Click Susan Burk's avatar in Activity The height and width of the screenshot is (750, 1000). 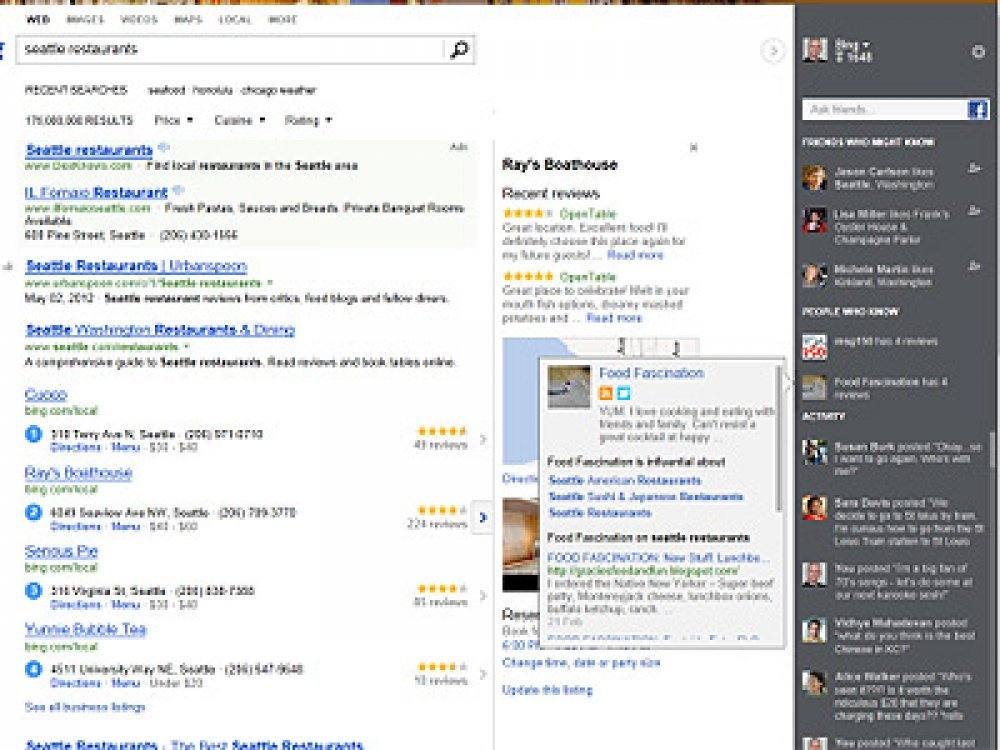[x=814, y=452]
